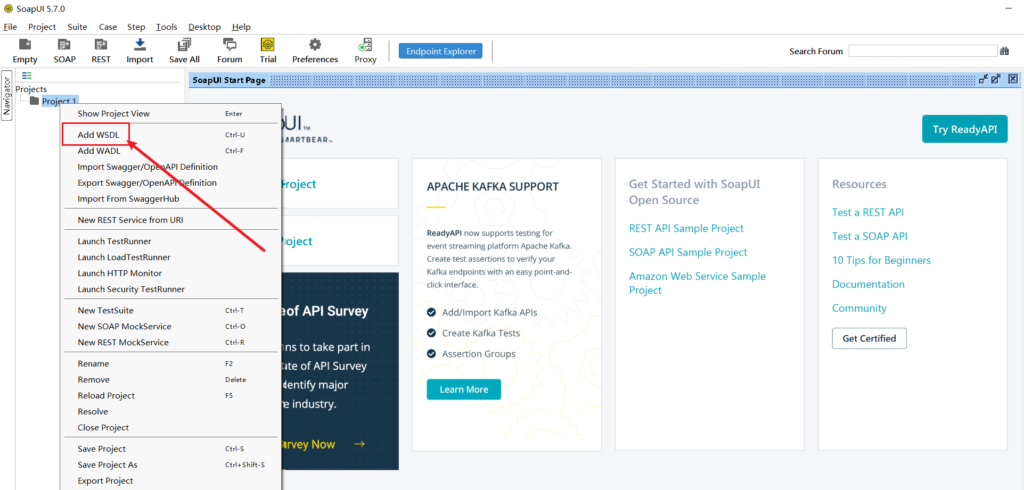Screen dimensions: 1024x490
Task: Close the SoapUI Start Page panel
Action: pos(1013,79)
